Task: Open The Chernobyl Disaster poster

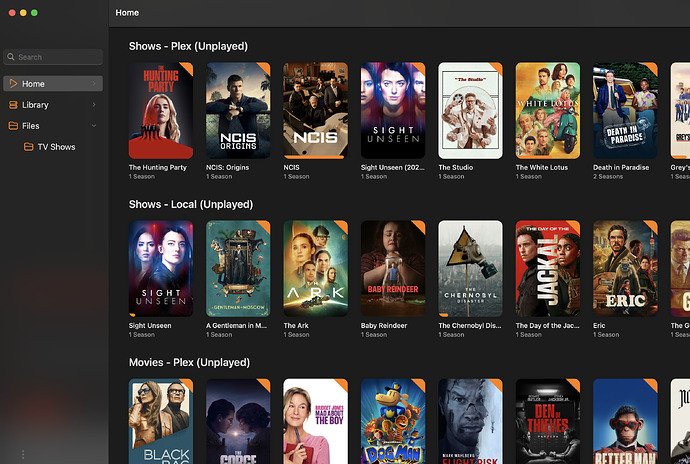Action: pyautogui.click(x=470, y=269)
